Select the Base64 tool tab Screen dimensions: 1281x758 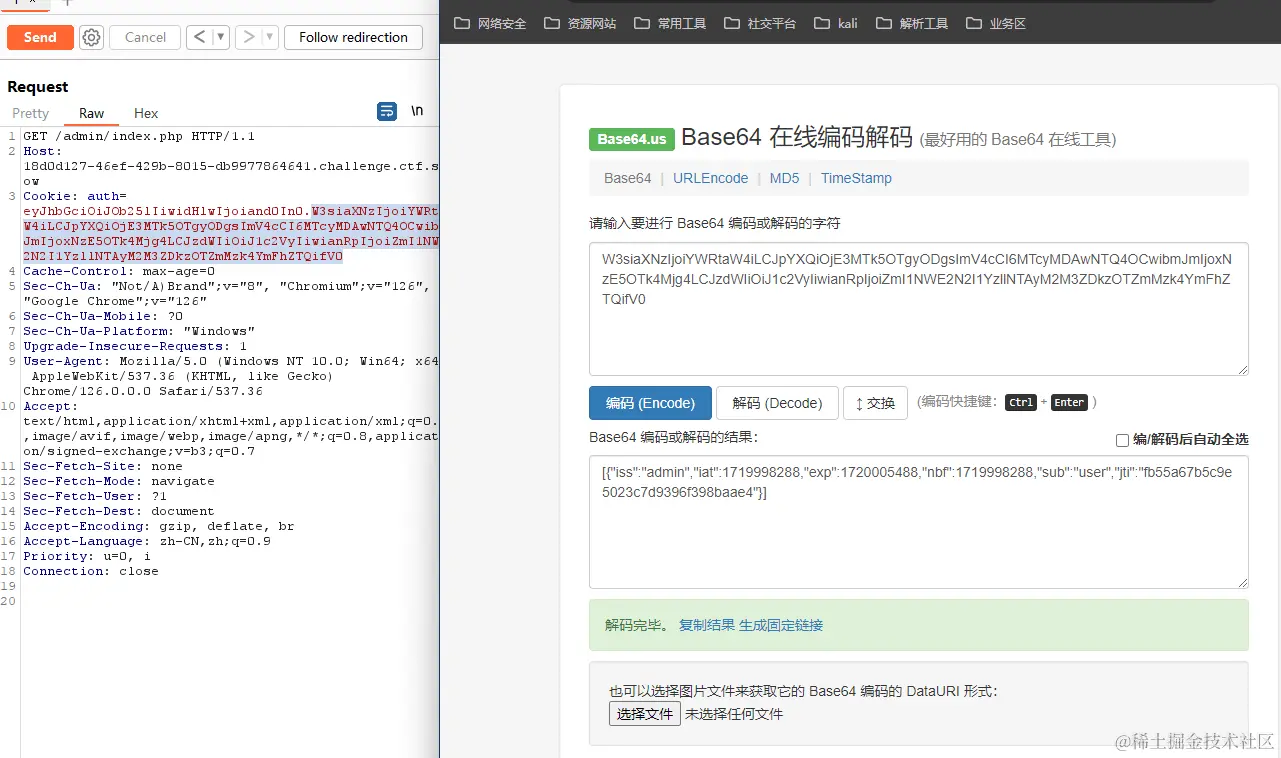(628, 178)
